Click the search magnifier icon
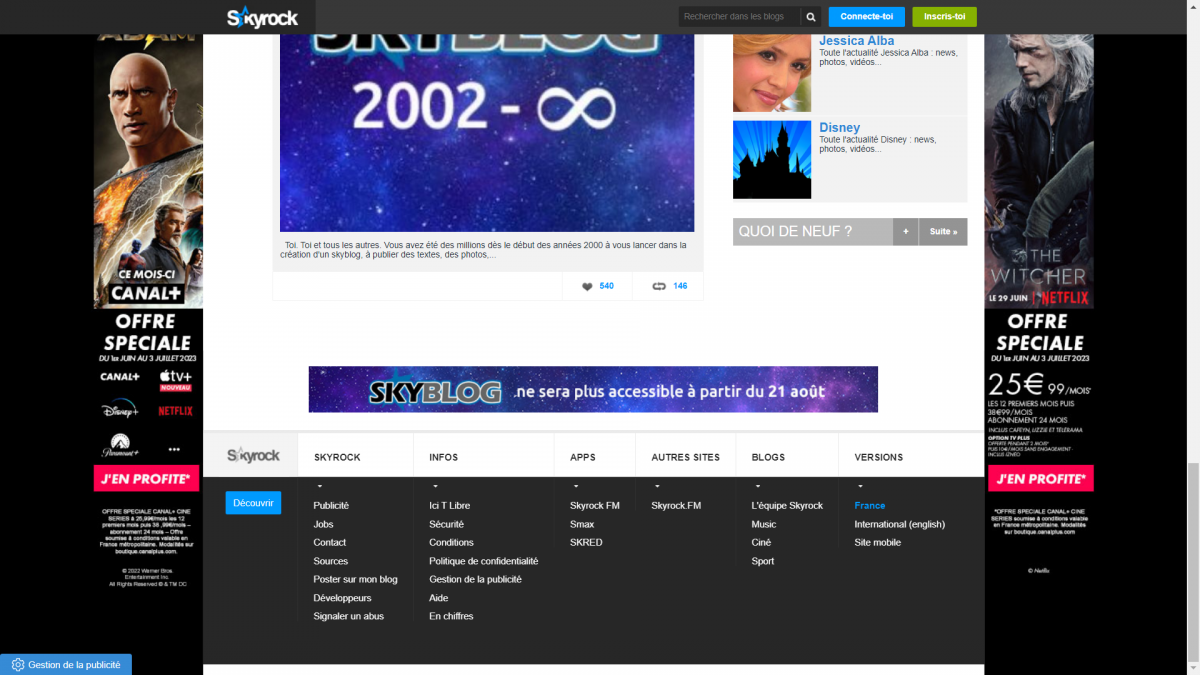 click(x=811, y=17)
